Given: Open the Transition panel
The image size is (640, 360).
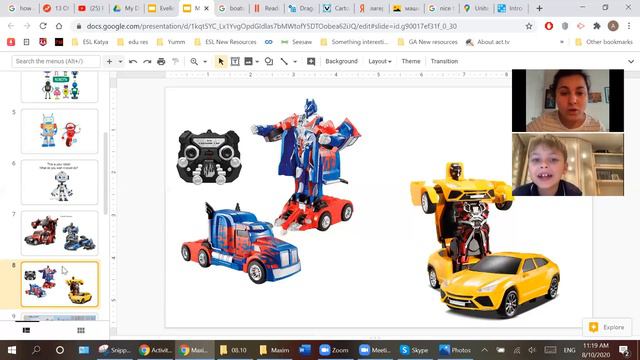Looking at the screenshot, I should click(x=444, y=62).
